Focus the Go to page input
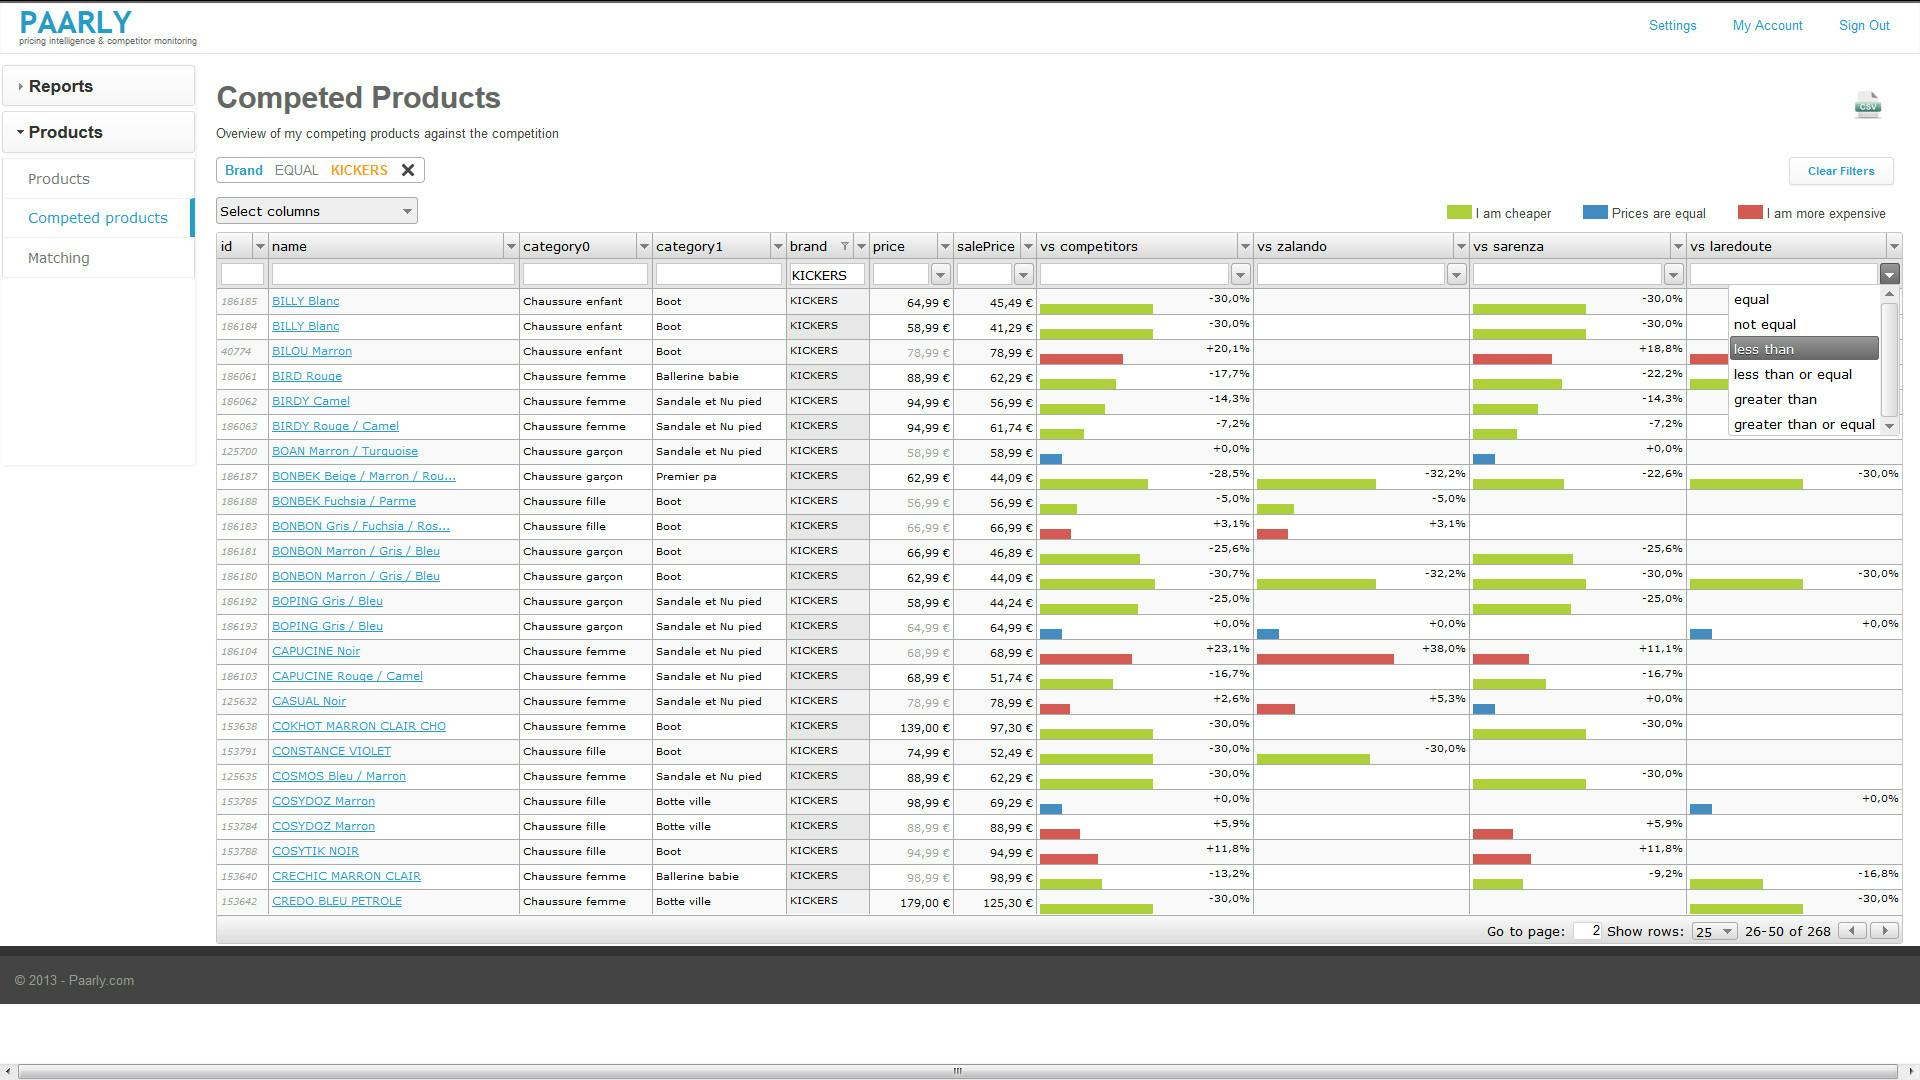The width and height of the screenshot is (1920, 1080). (1588, 931)
